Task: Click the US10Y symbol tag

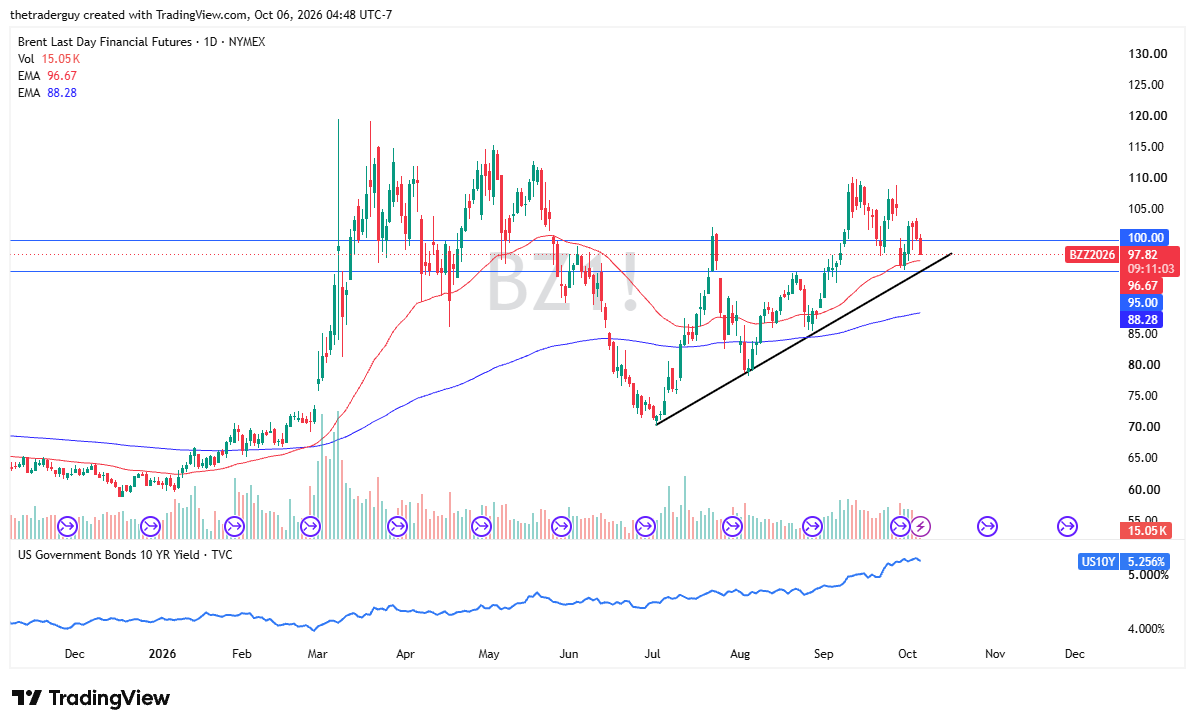Action: coord(1098,562)
